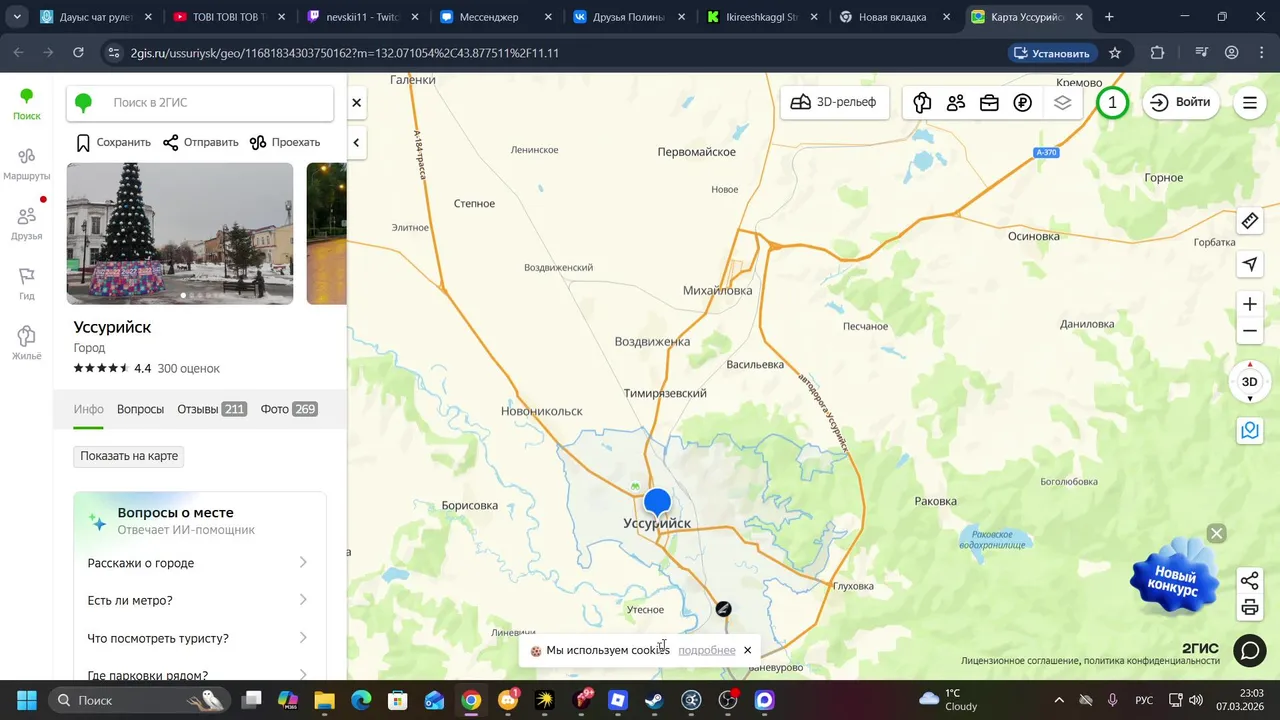
Task: Open the Поиск section in left sidebar
Action: click(27, 104)
